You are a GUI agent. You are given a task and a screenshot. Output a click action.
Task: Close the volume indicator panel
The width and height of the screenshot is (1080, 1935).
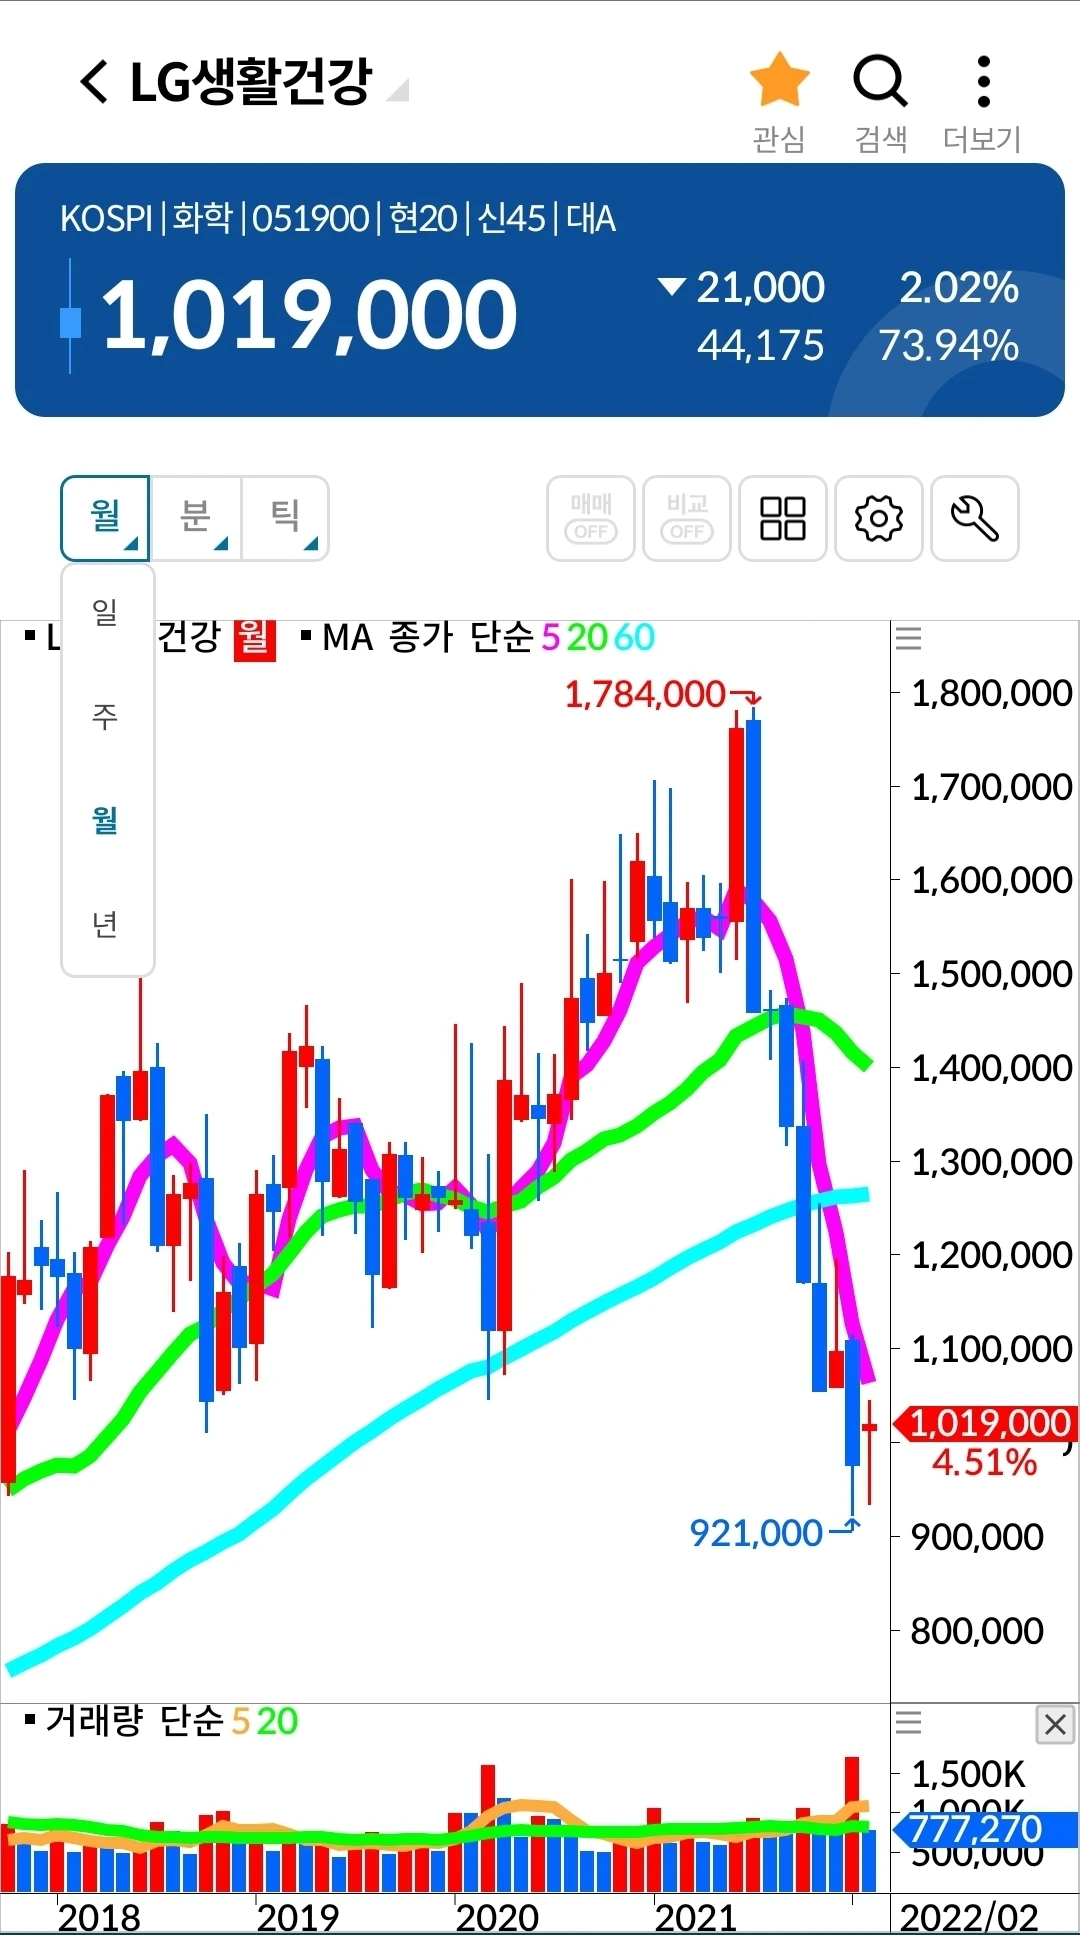pyautogui.click(x=1055, y=1724)
